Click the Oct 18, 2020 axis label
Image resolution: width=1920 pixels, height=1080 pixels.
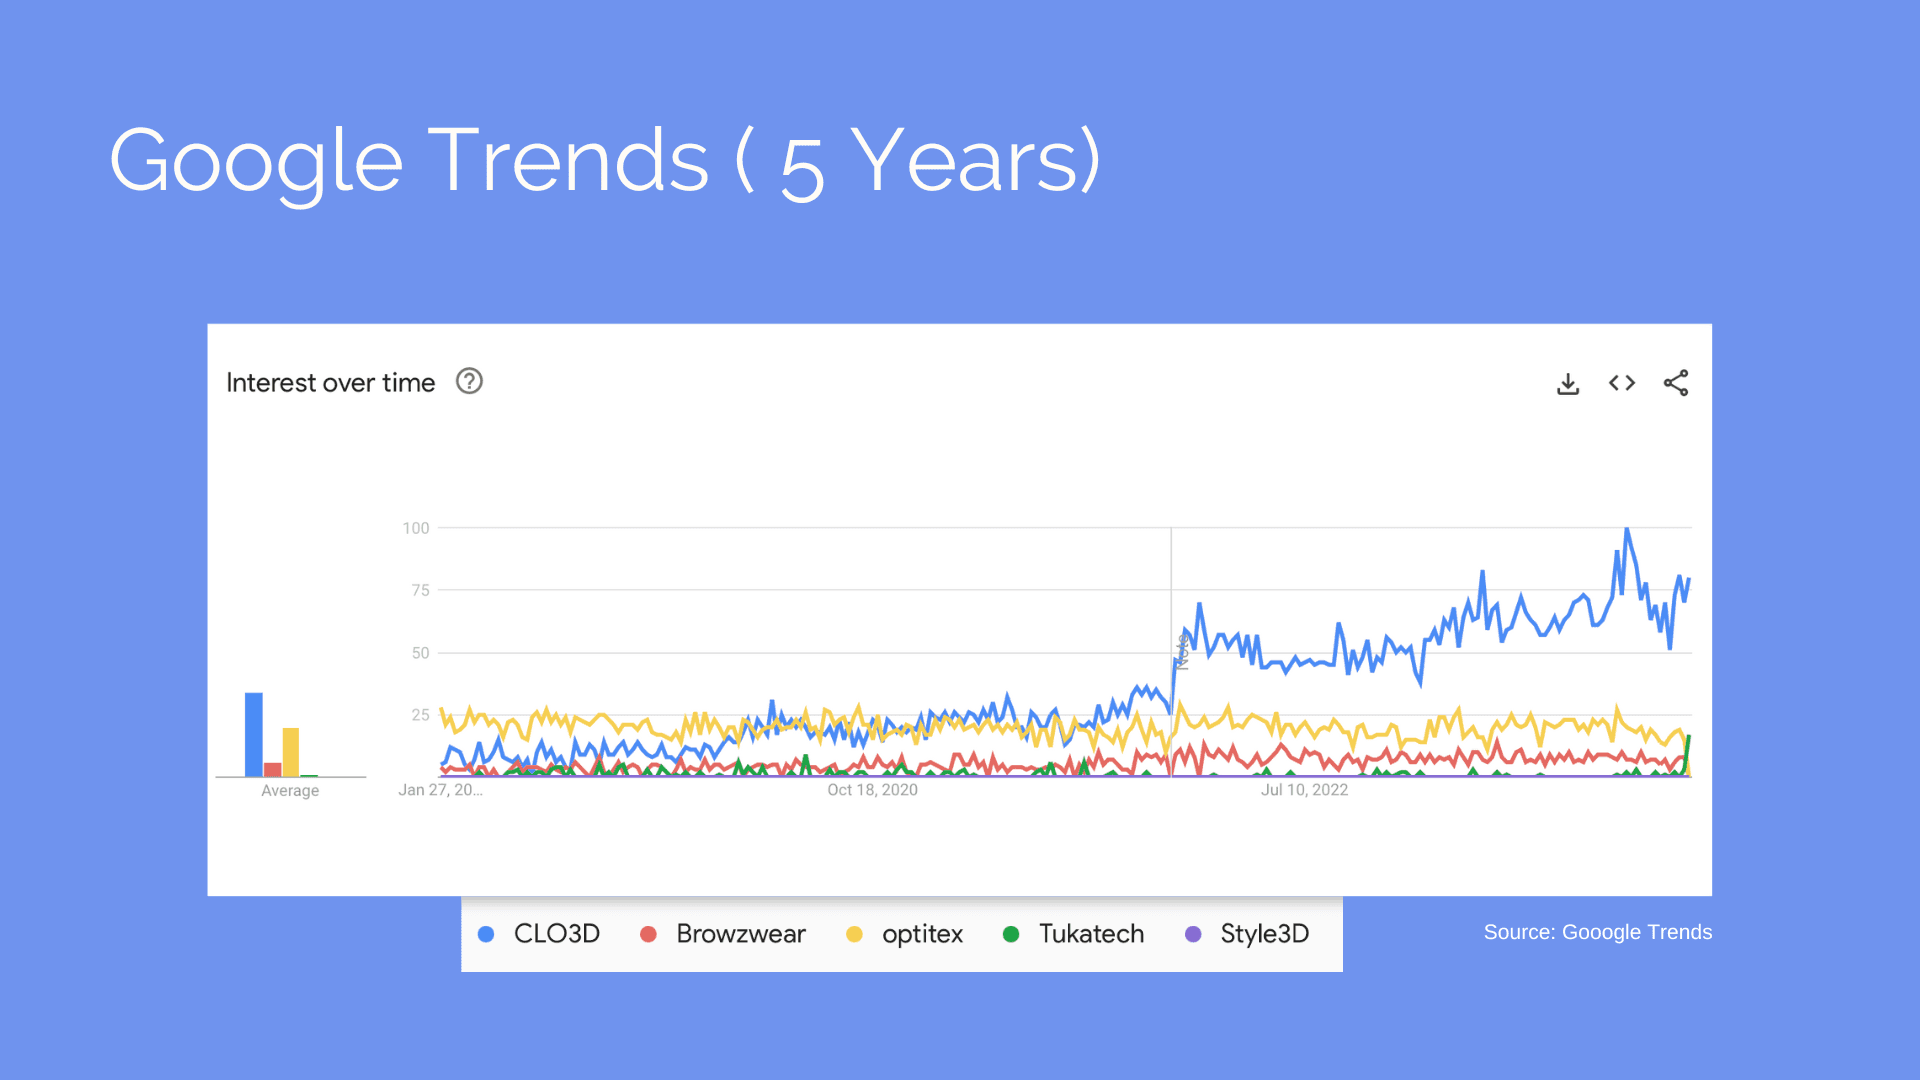click(x=872, y=789)
